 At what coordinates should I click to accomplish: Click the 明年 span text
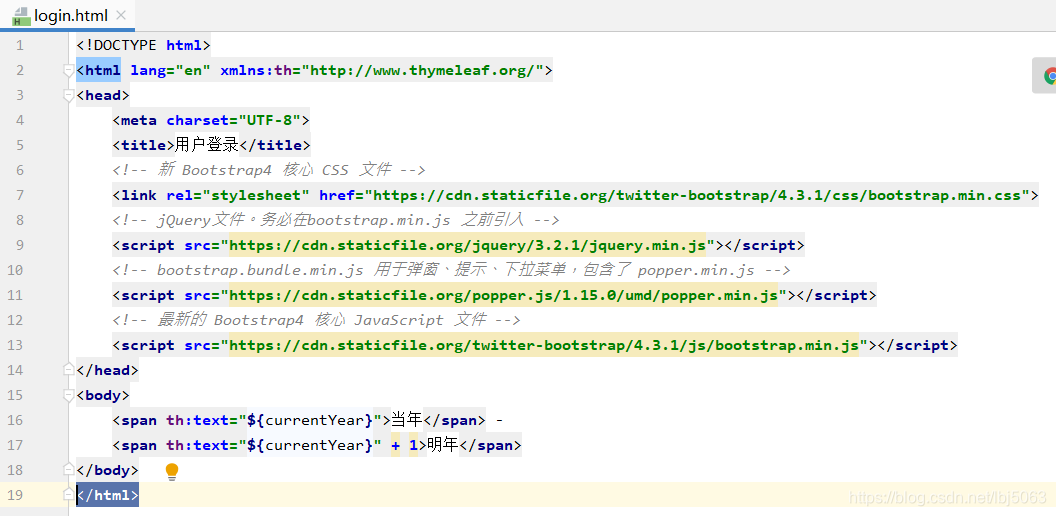443,445
